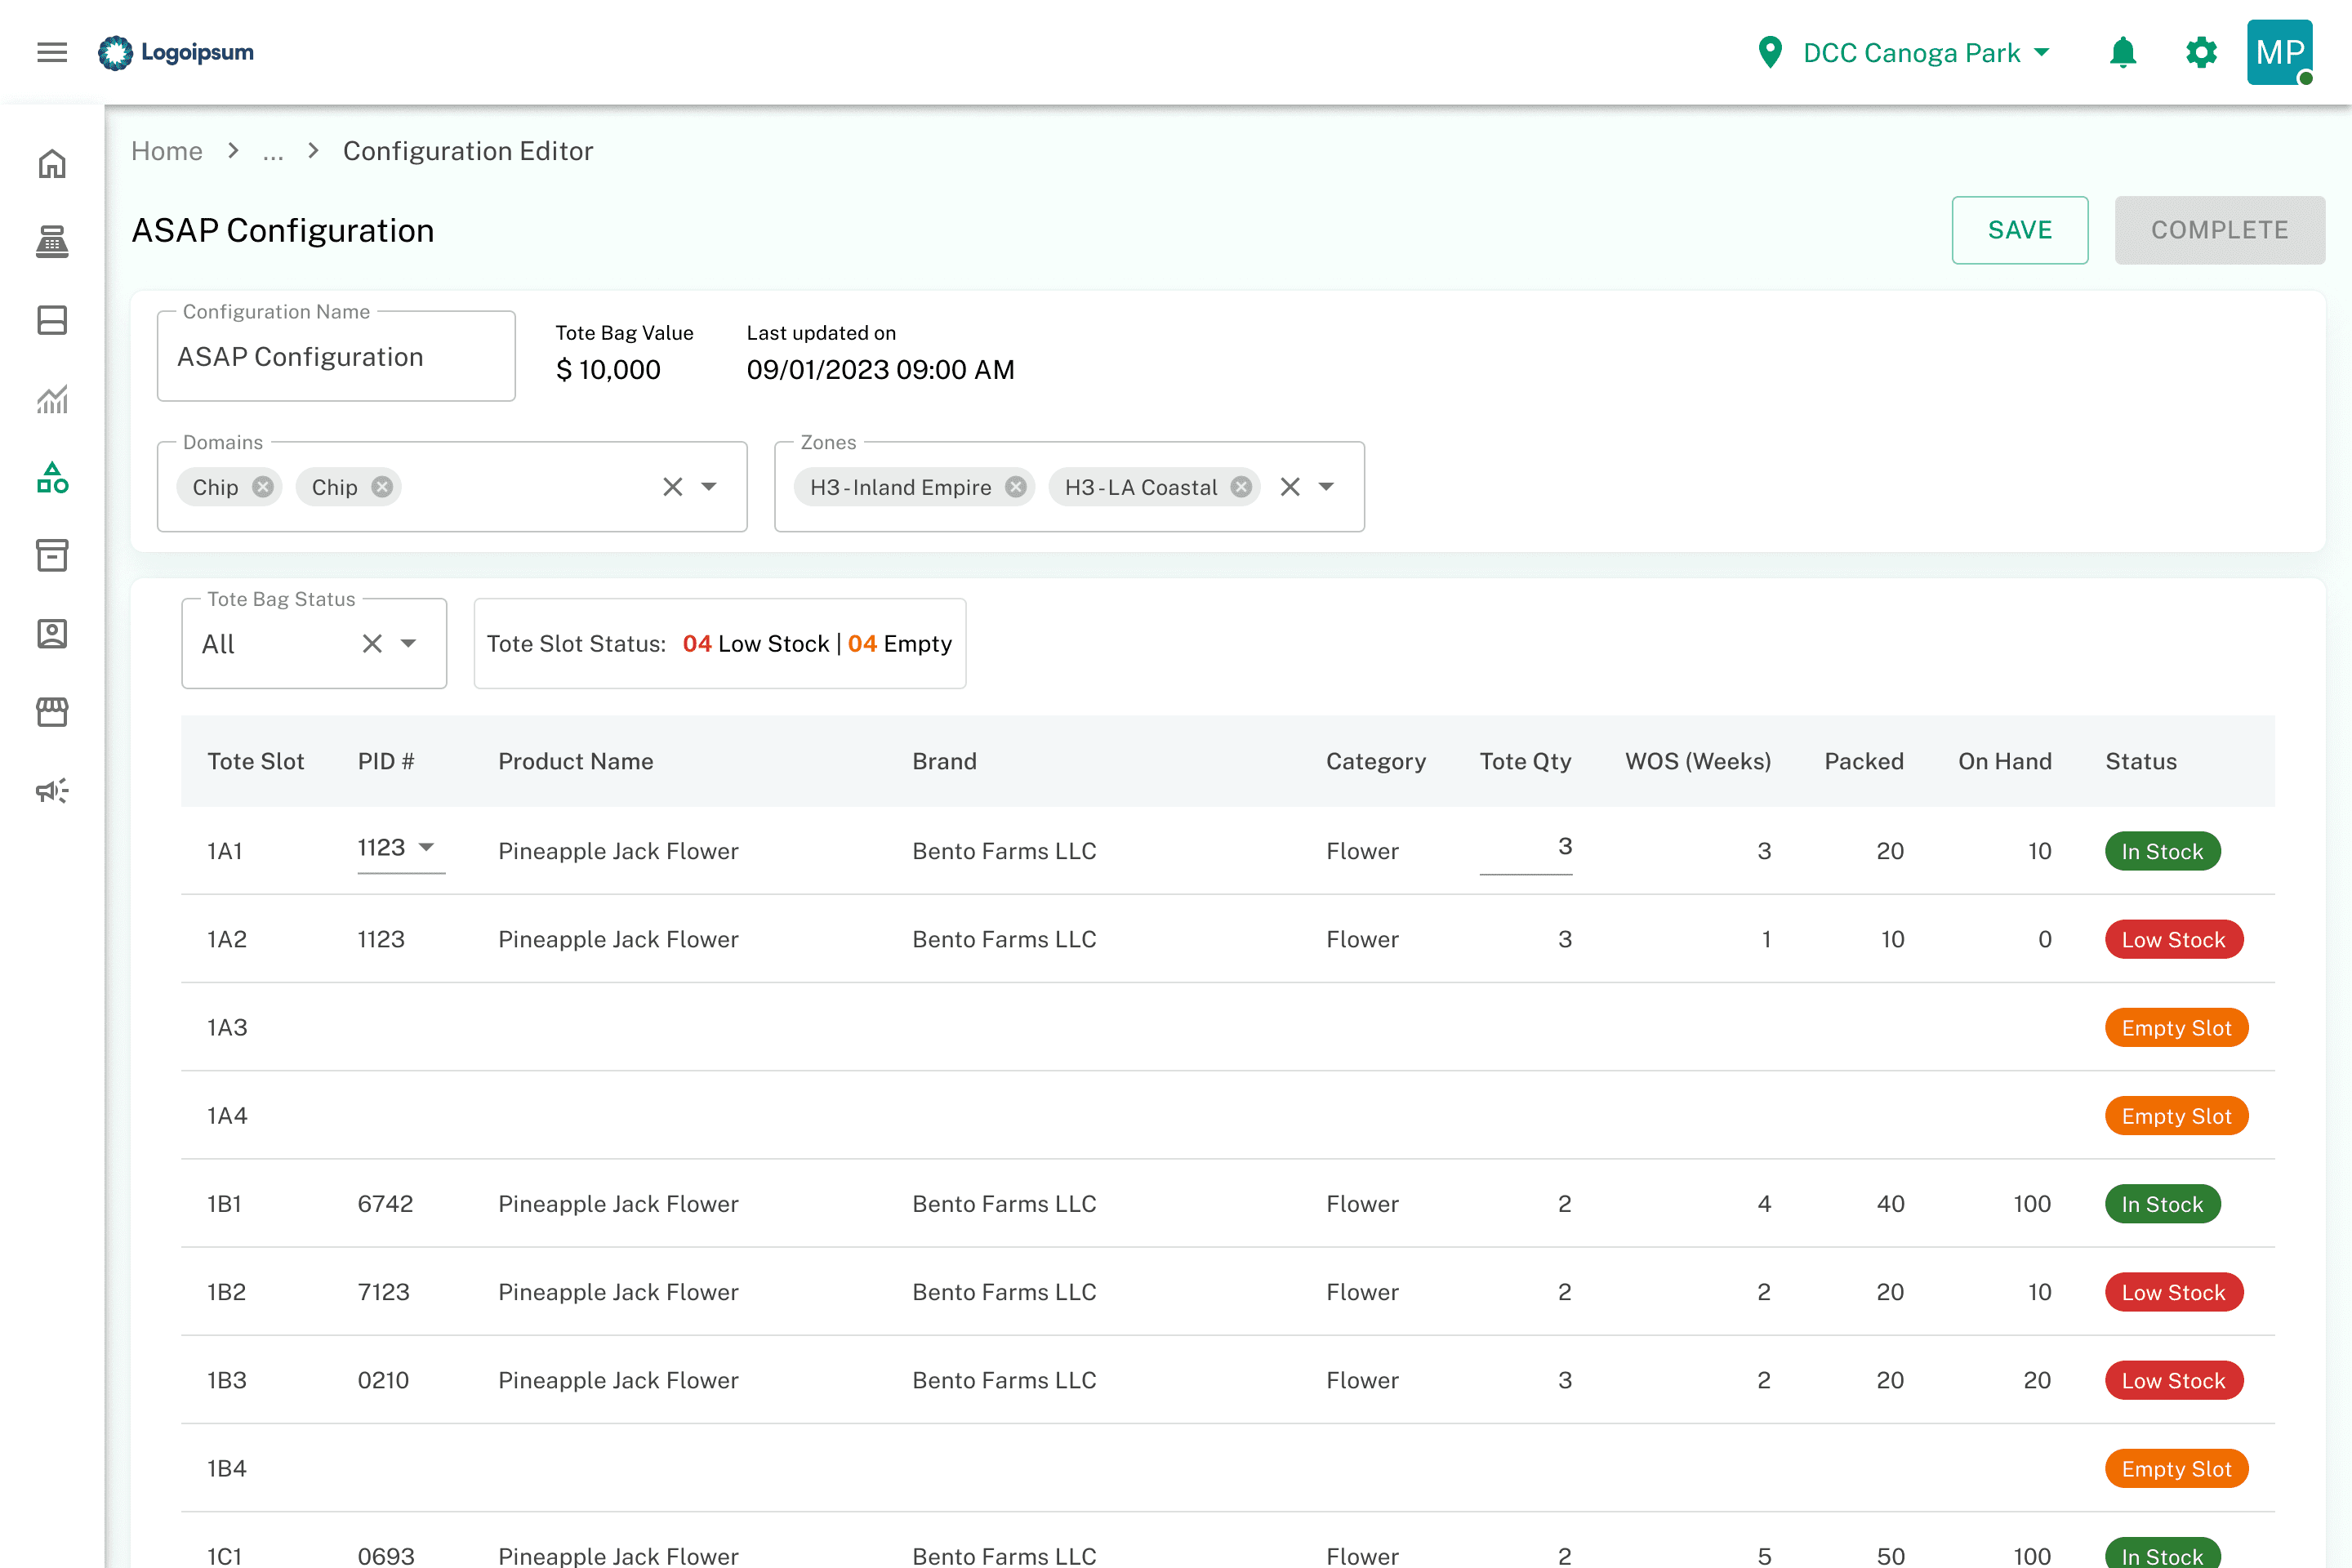Expand the Tote Bag Status dropdown
This screenshot has width=2352, height=1568.
pos(408,644)
